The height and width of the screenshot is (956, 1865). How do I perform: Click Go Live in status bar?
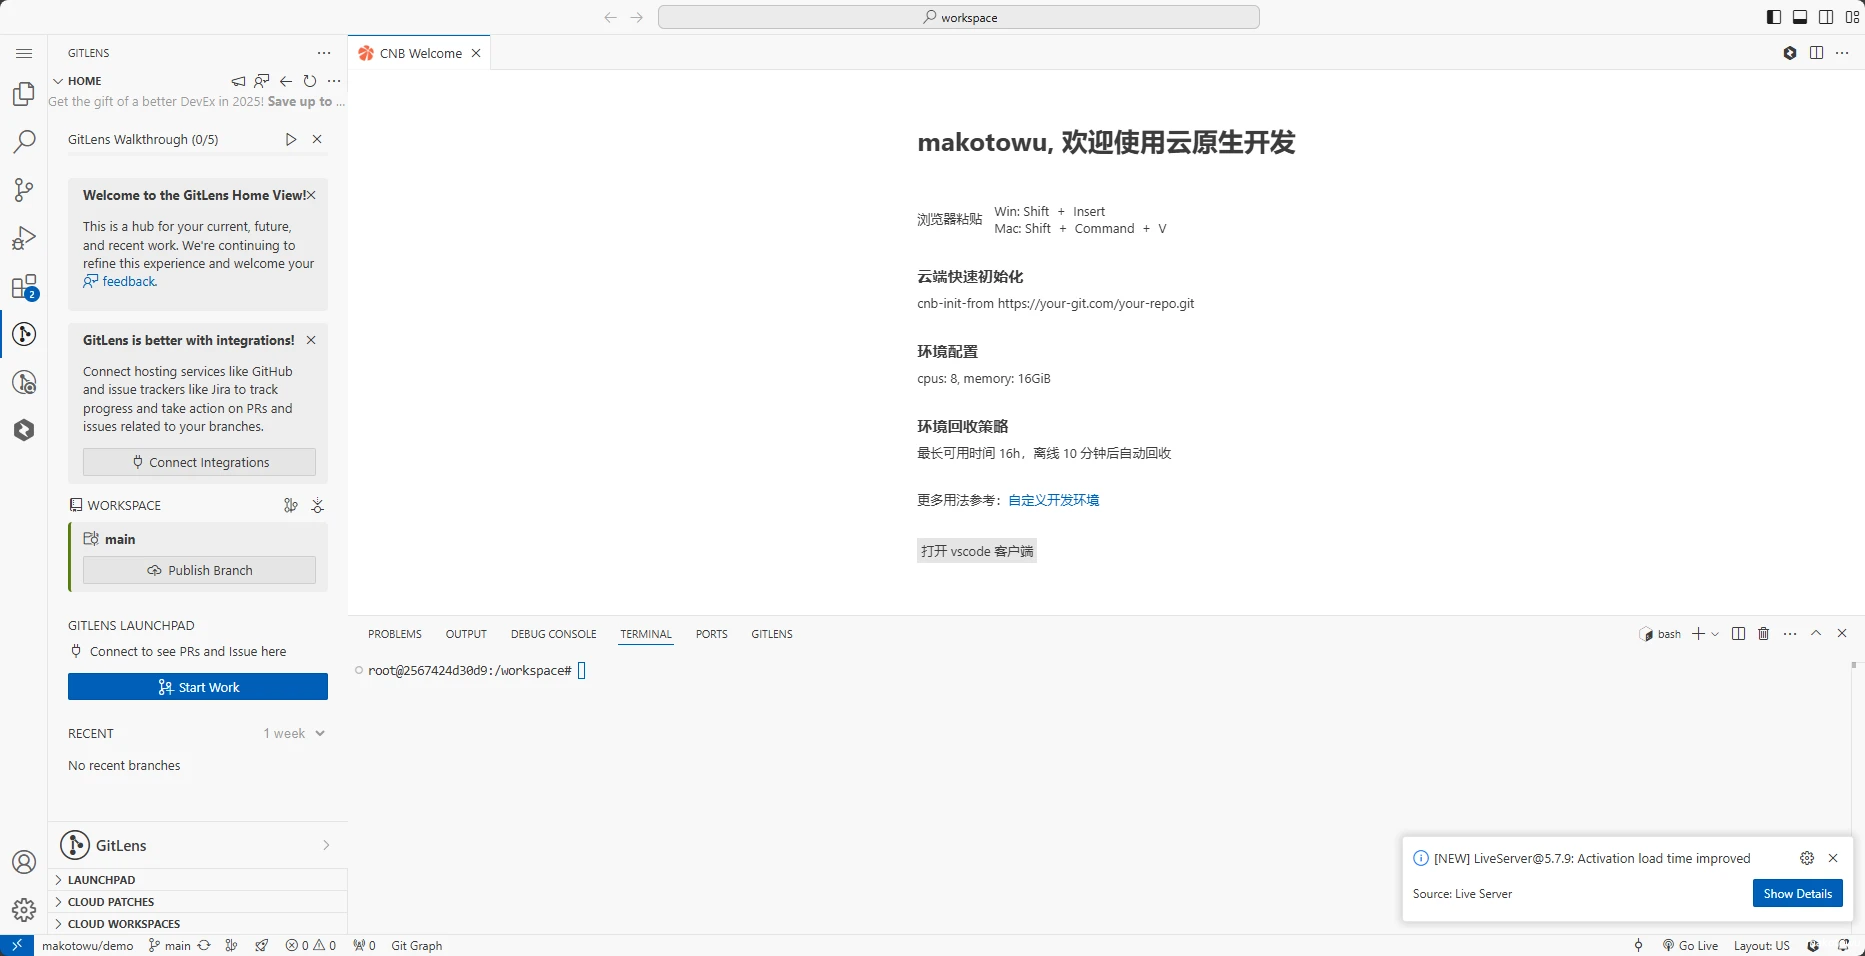(x=1690, y=945)
